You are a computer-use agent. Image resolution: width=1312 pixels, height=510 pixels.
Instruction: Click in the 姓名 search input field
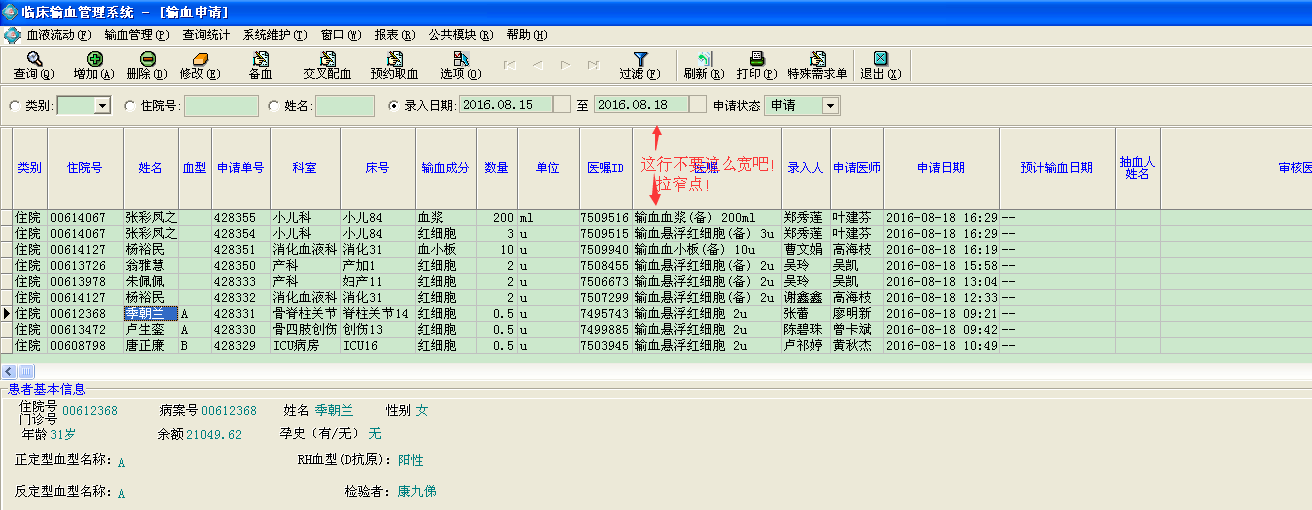(345, 105)
